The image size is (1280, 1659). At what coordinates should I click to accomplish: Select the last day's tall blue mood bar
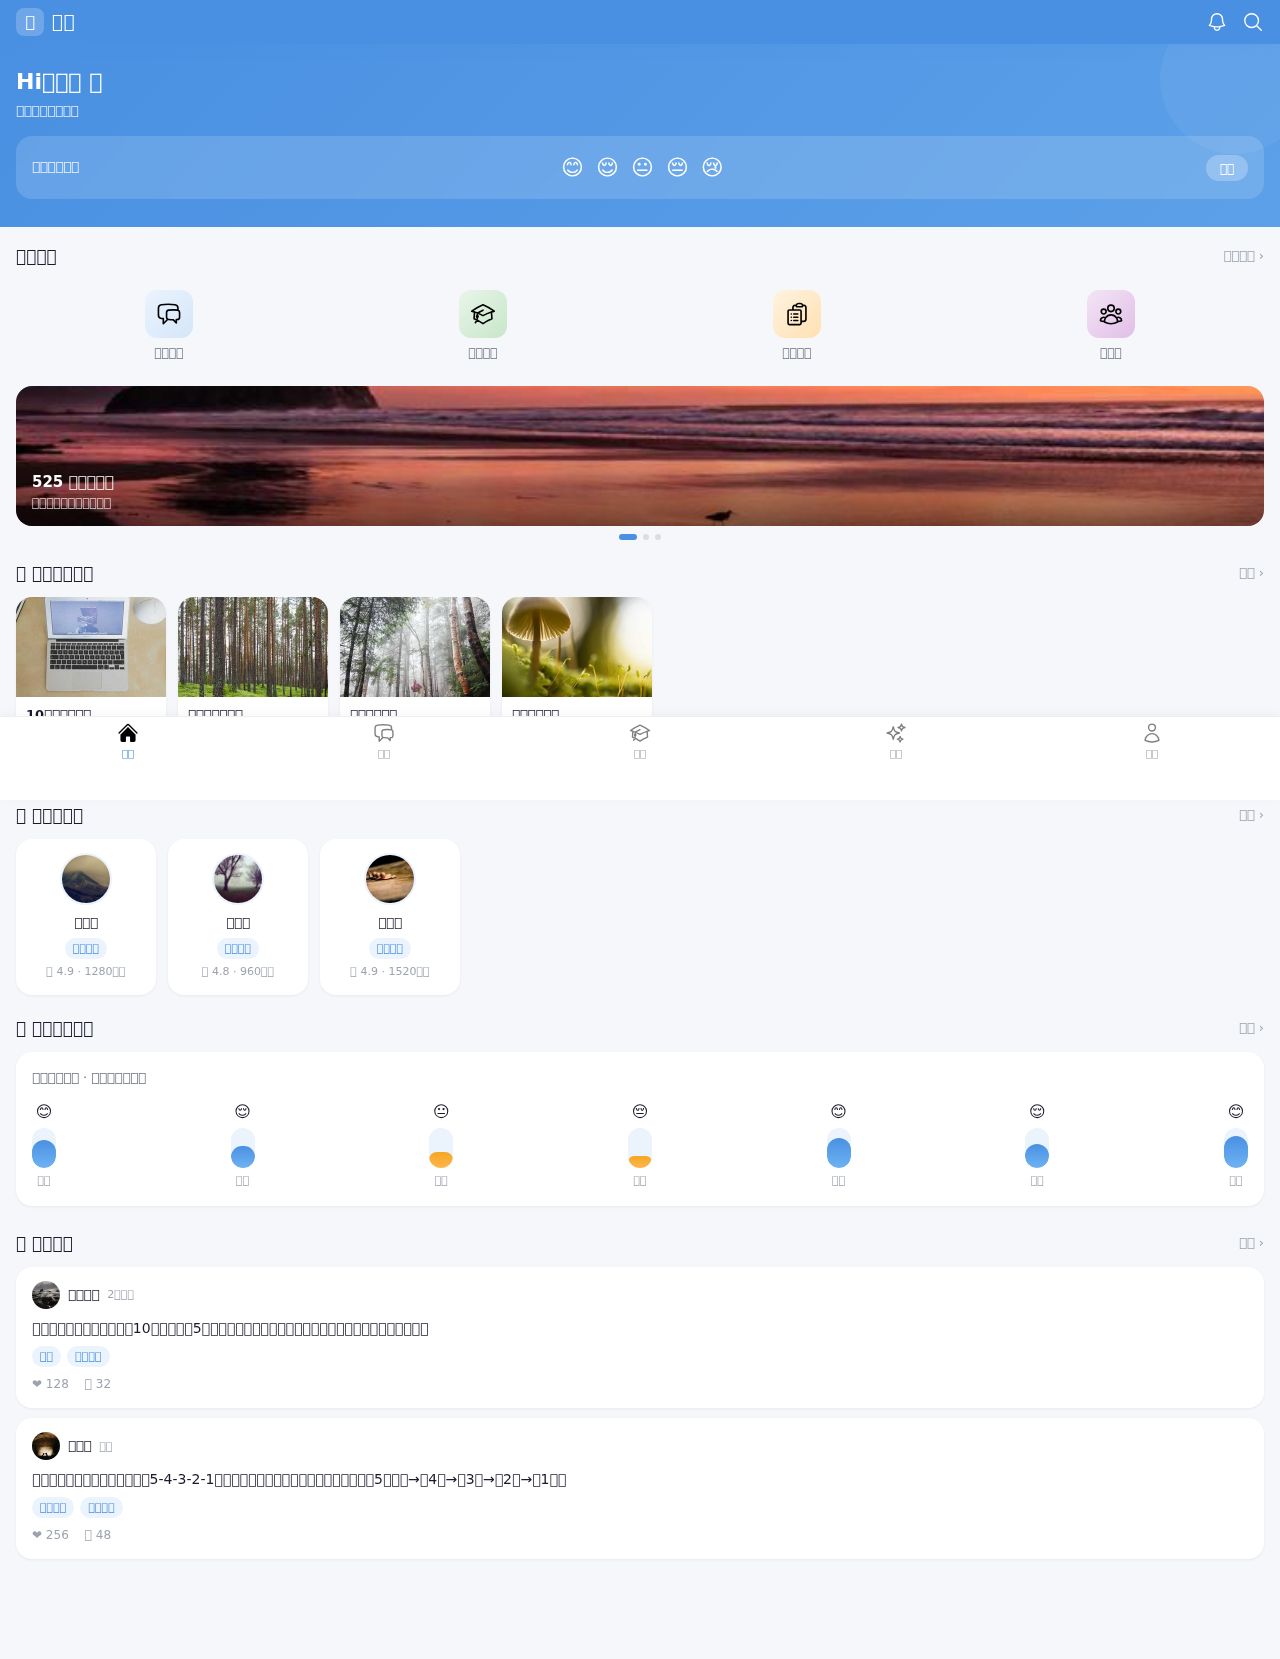coord(1236,1148)
